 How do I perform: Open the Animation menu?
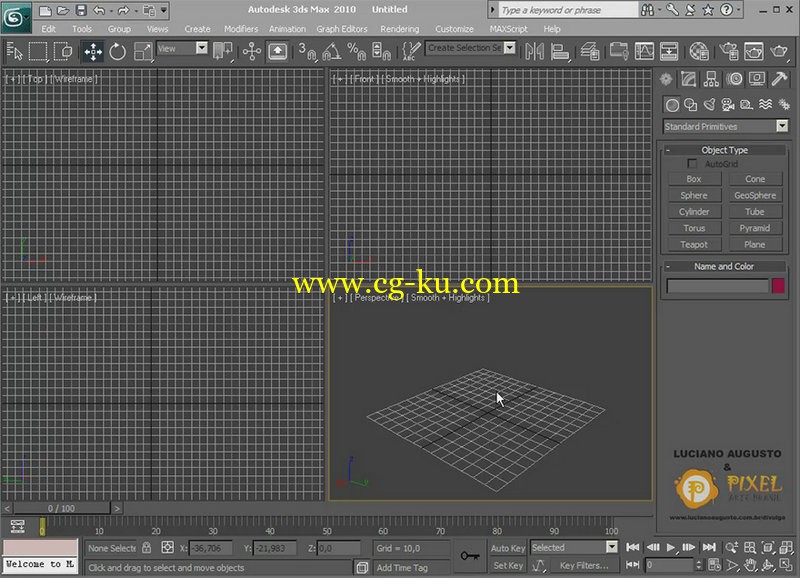[287, 29]
